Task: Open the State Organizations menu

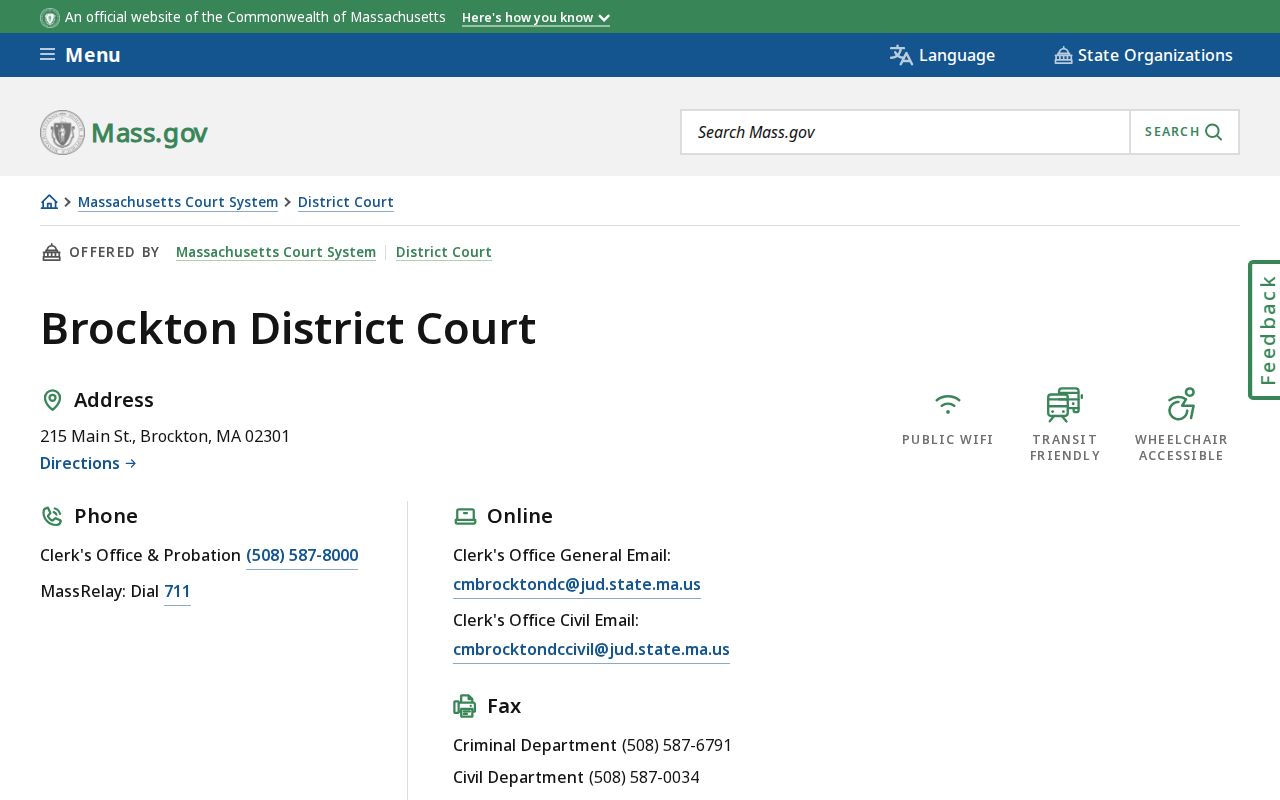Action: pyautogui.click(x=1143, y=55)
